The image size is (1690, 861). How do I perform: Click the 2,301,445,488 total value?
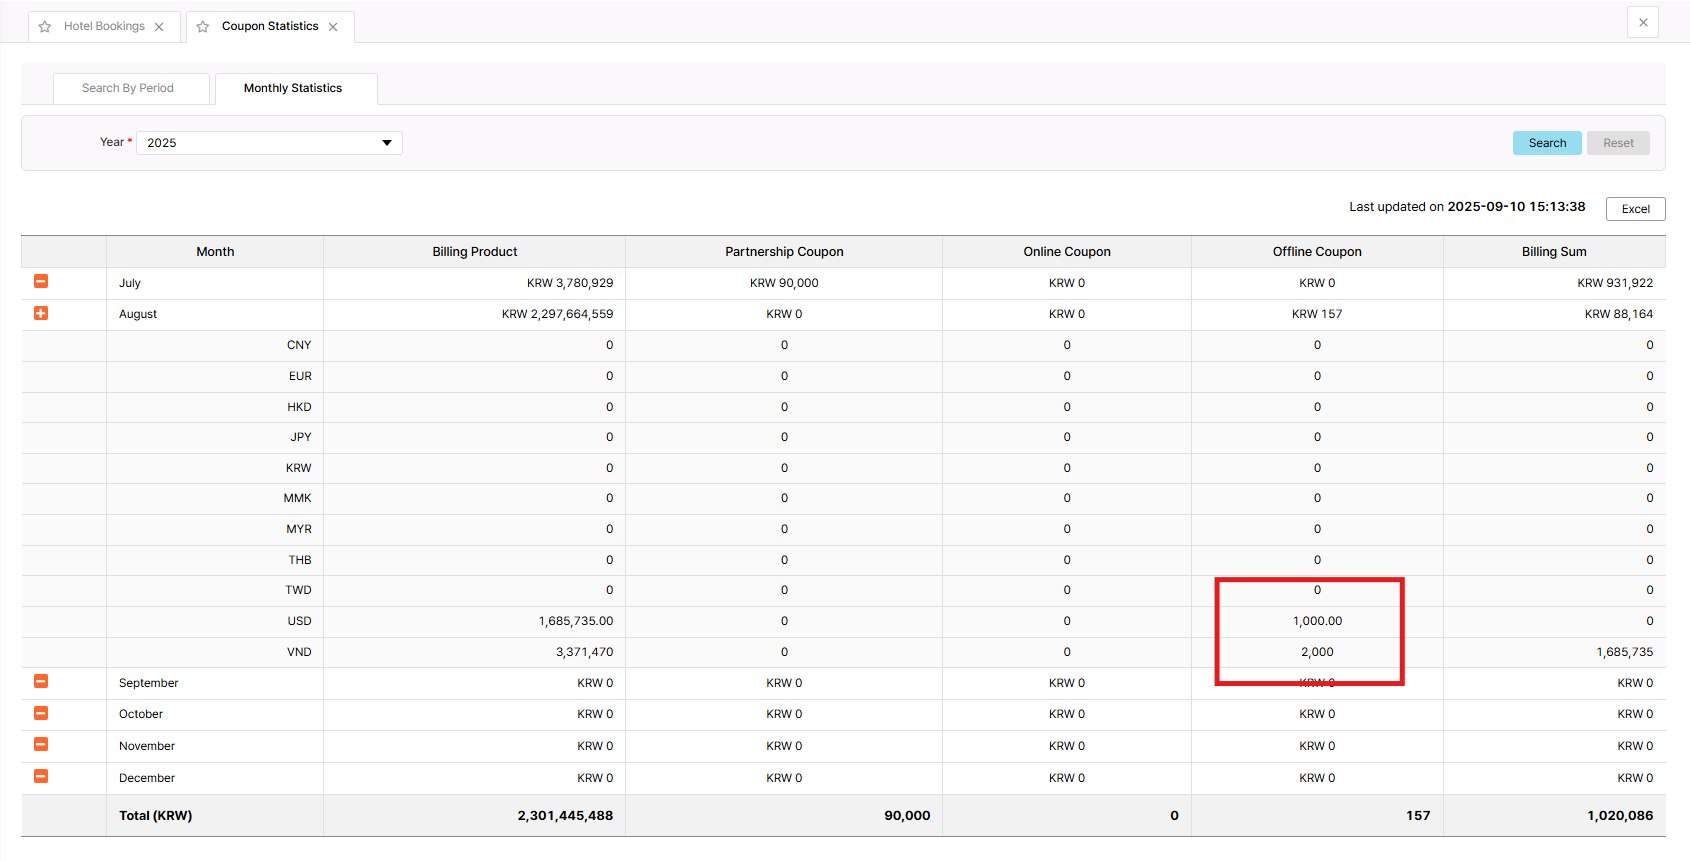565,816
